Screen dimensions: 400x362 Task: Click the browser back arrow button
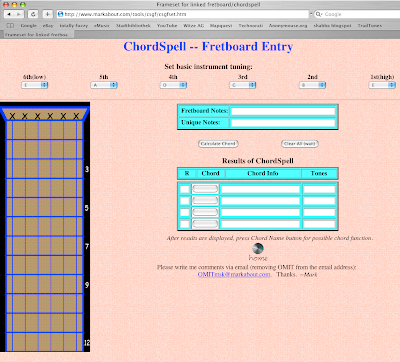[9, 14]
